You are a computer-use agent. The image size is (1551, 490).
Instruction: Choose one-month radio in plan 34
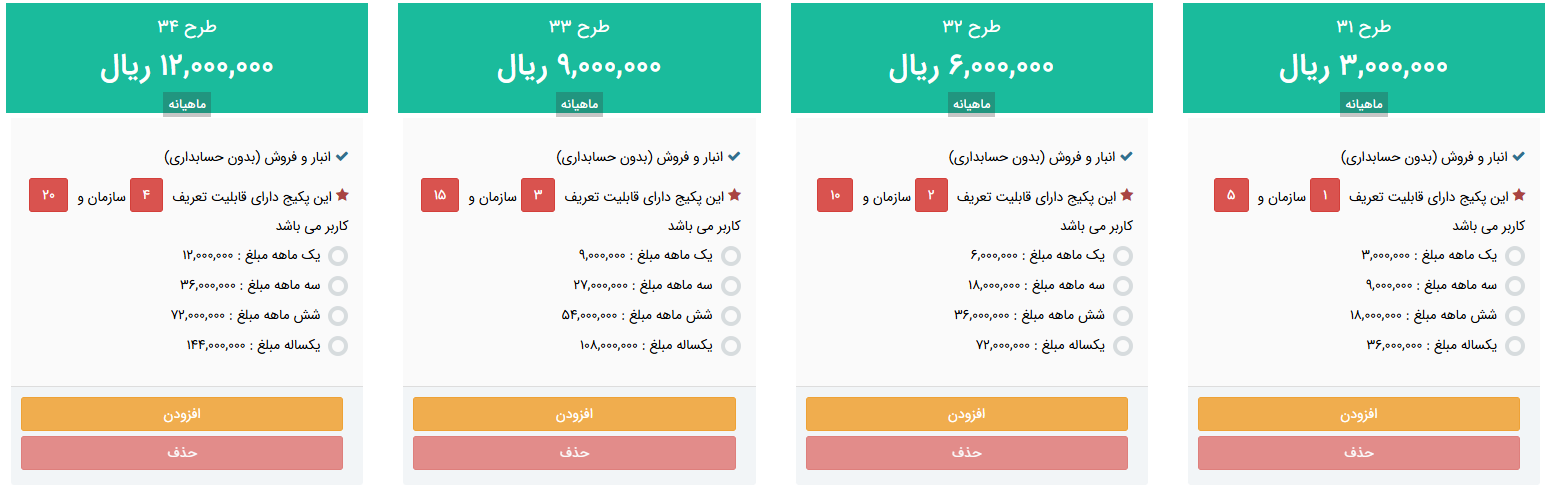click(338, 256)
